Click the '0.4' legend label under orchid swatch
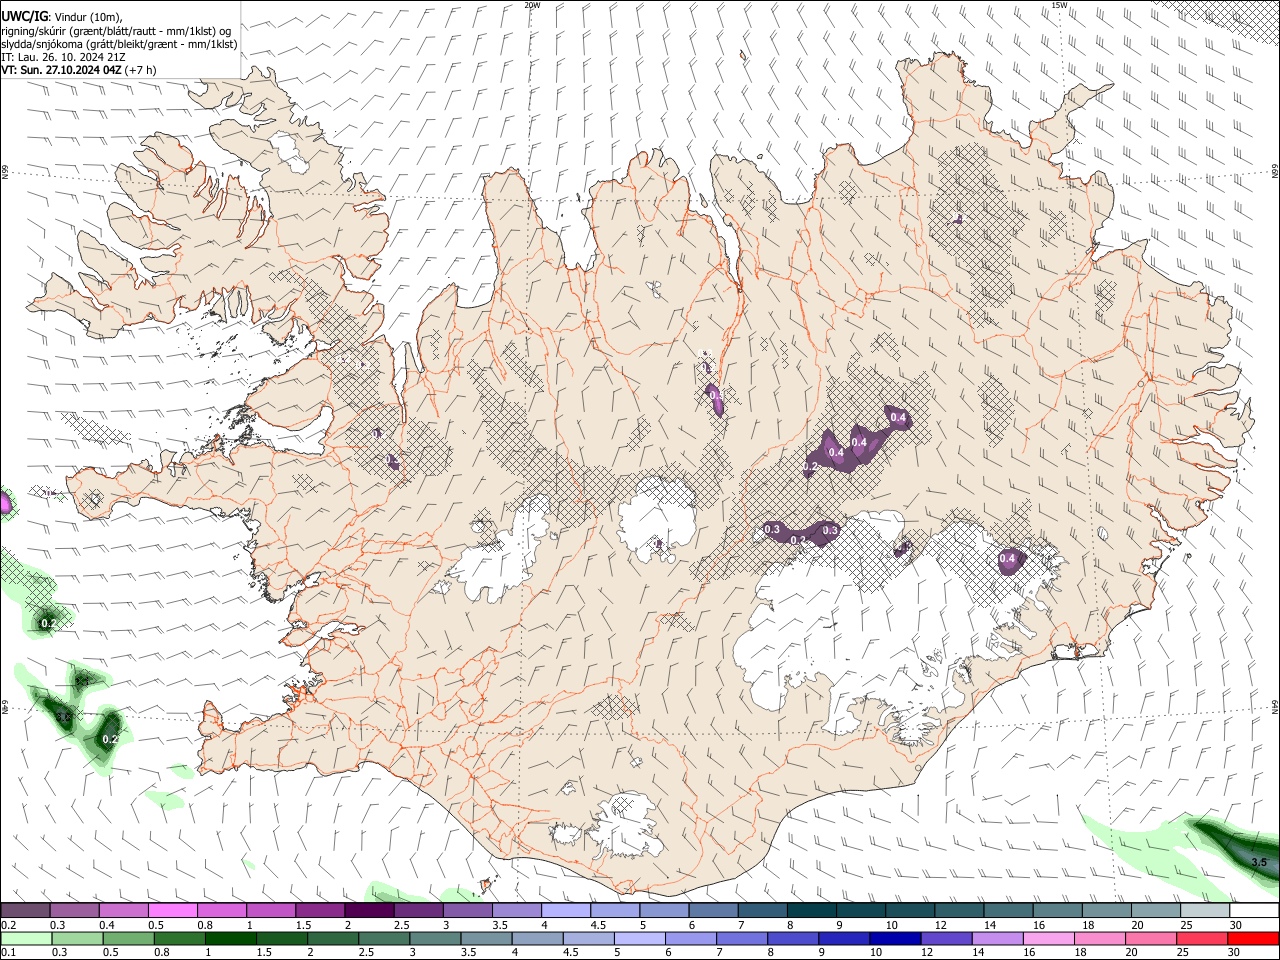The image size is (1280, 960). (106, 925)
